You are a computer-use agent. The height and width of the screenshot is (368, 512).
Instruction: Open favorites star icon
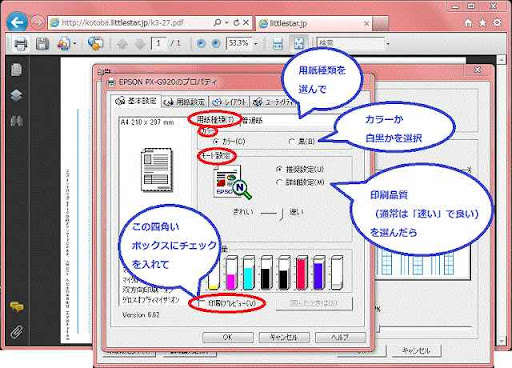[x=482, y=22]
